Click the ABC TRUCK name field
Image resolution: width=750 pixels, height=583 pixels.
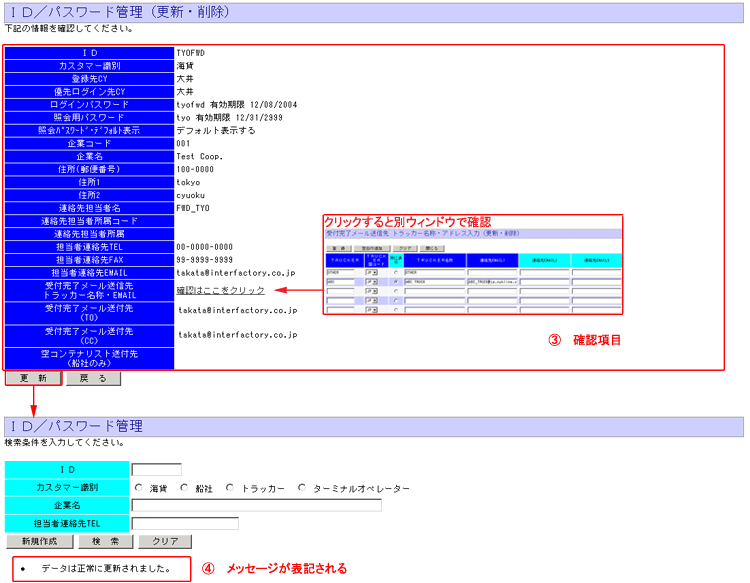[x=432, y=282]
